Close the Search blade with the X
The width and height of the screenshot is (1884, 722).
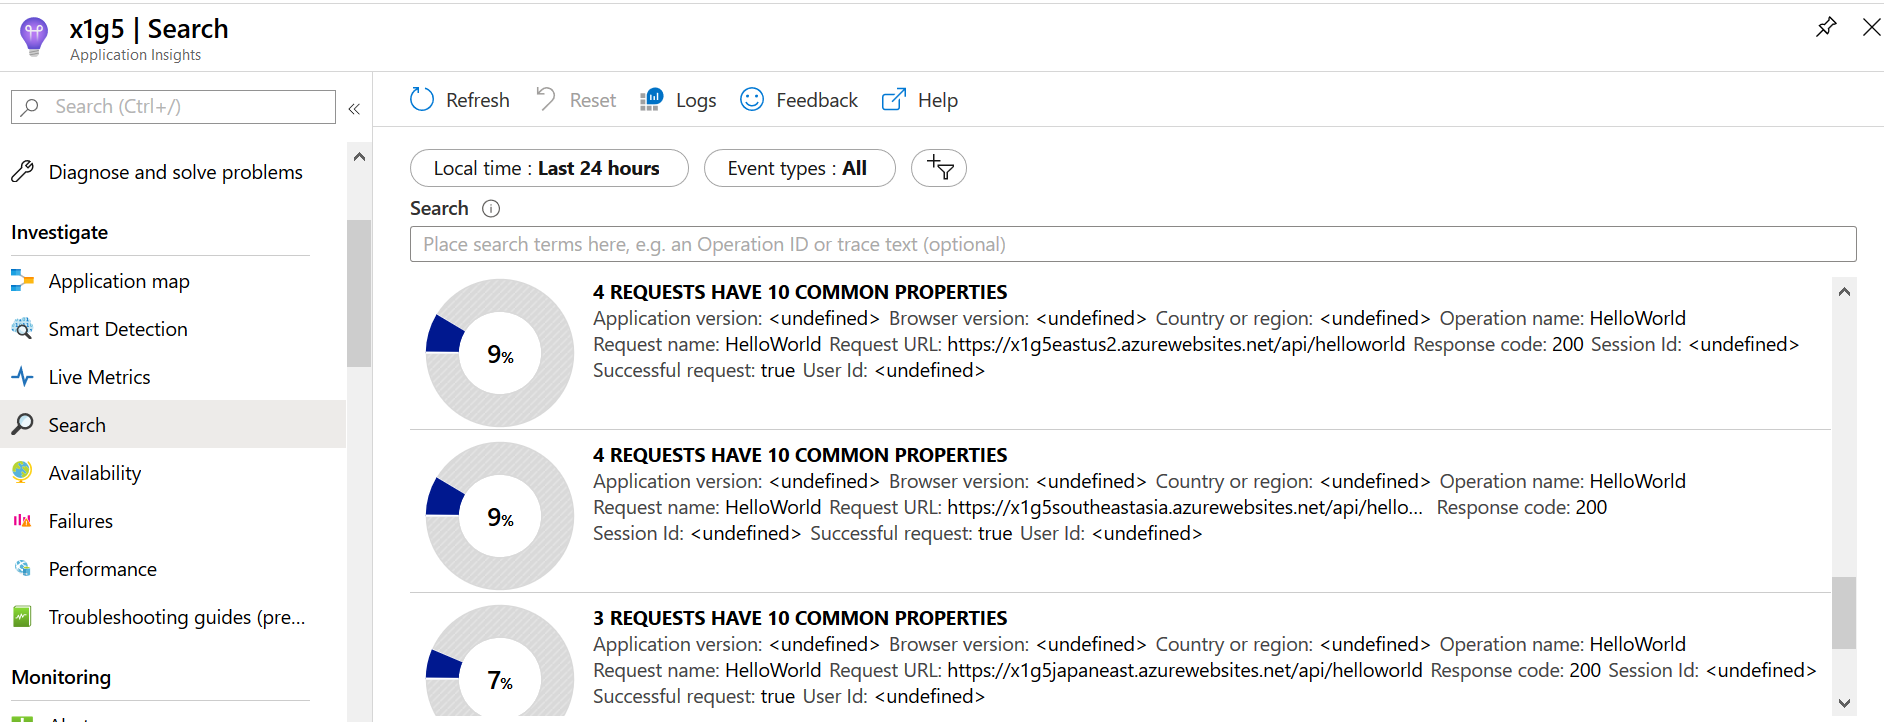1871,27
